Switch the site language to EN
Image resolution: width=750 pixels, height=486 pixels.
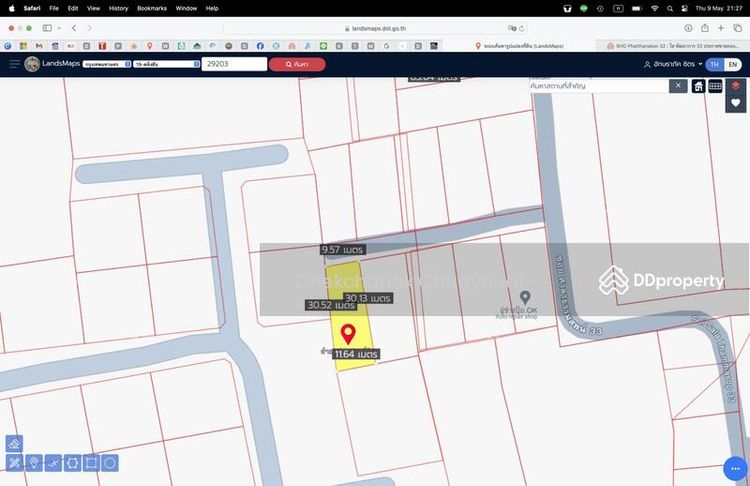[x=732, y=64]
